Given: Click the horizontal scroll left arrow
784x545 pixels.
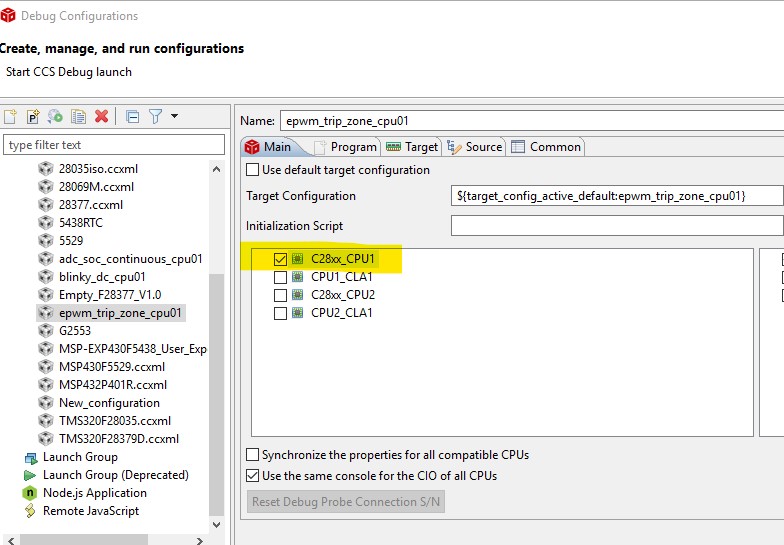Looking at the screenshot, I should point(10,540).
